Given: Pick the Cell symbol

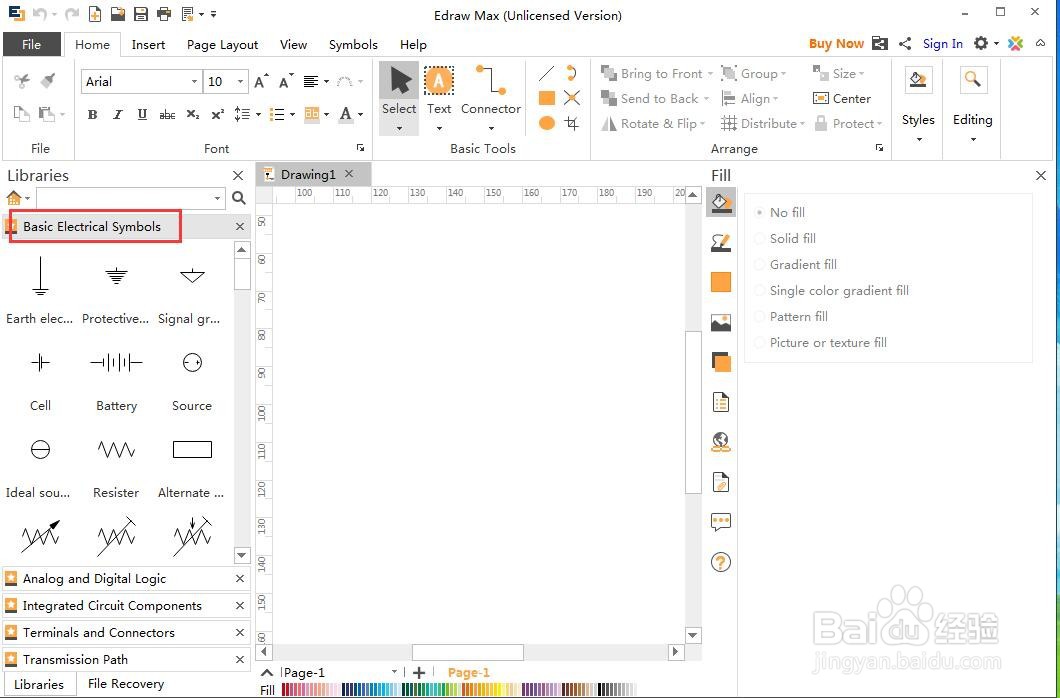Looking at the screenshot, I should coord(41,363).
